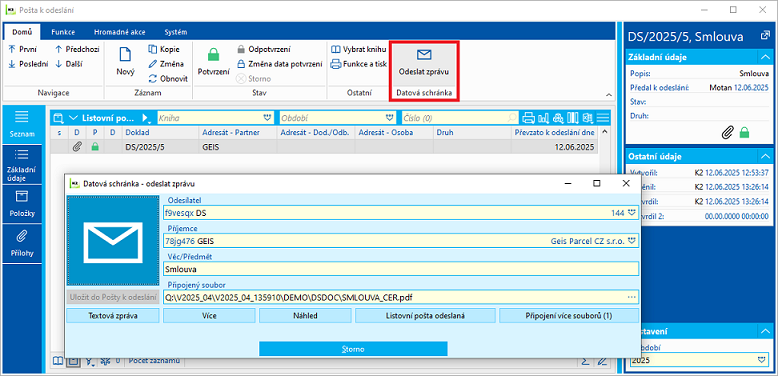The height and width of the screenshot is (376, 778).
Task: Open the Hromadné akce tab
Action: coord(120,32)
